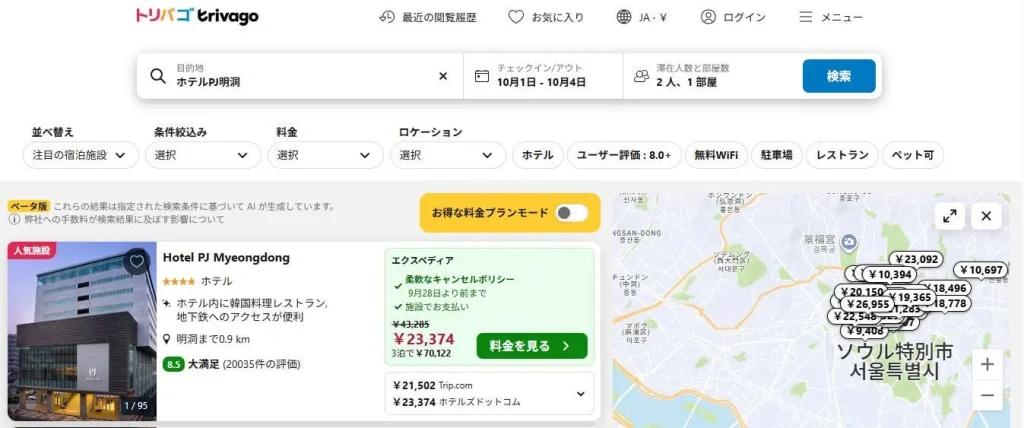Click the 8.5 rating badge
Viewport: 1024px width, 428px height.
click(173, 364)
